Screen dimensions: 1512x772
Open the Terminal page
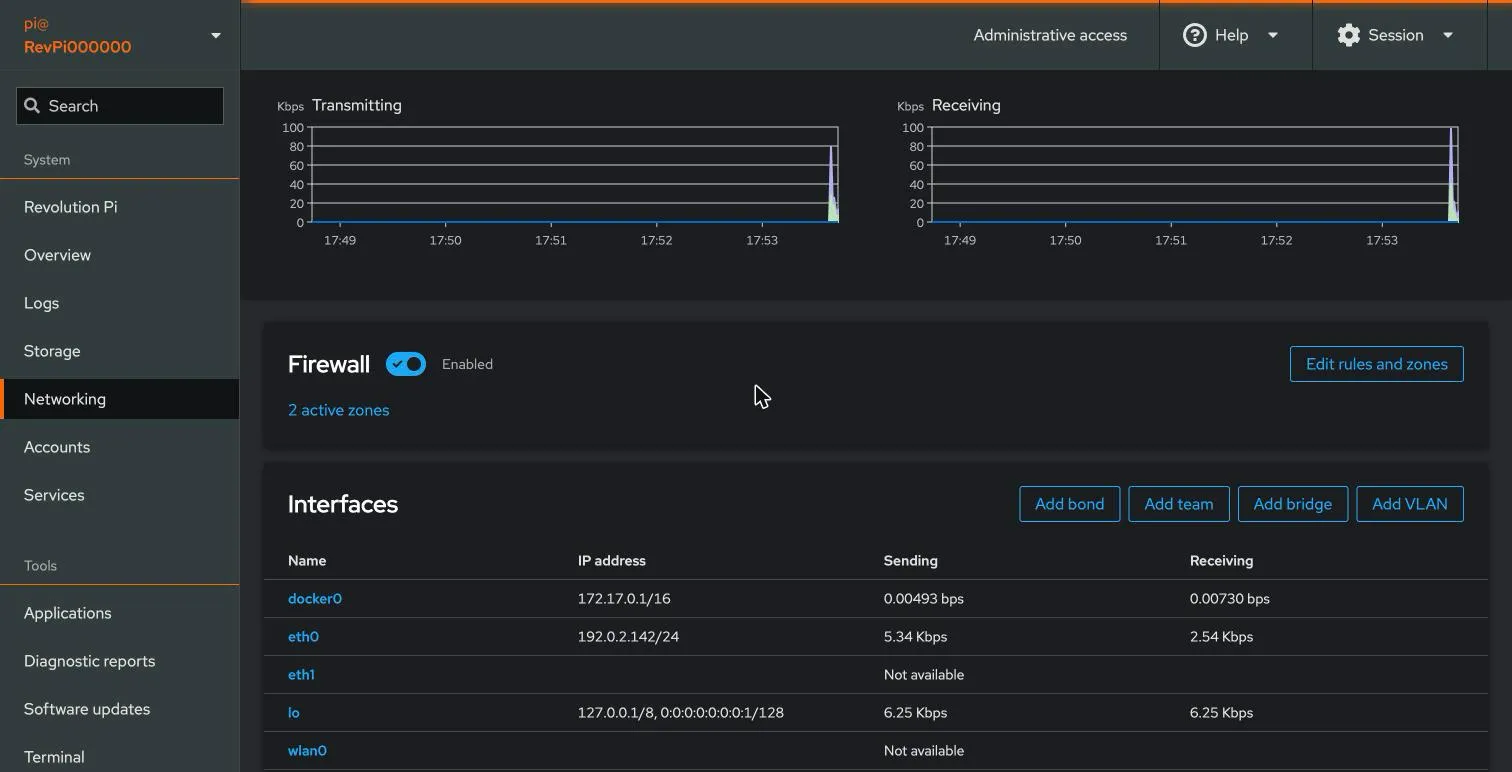pyautogui.click(x=120, y=756)
